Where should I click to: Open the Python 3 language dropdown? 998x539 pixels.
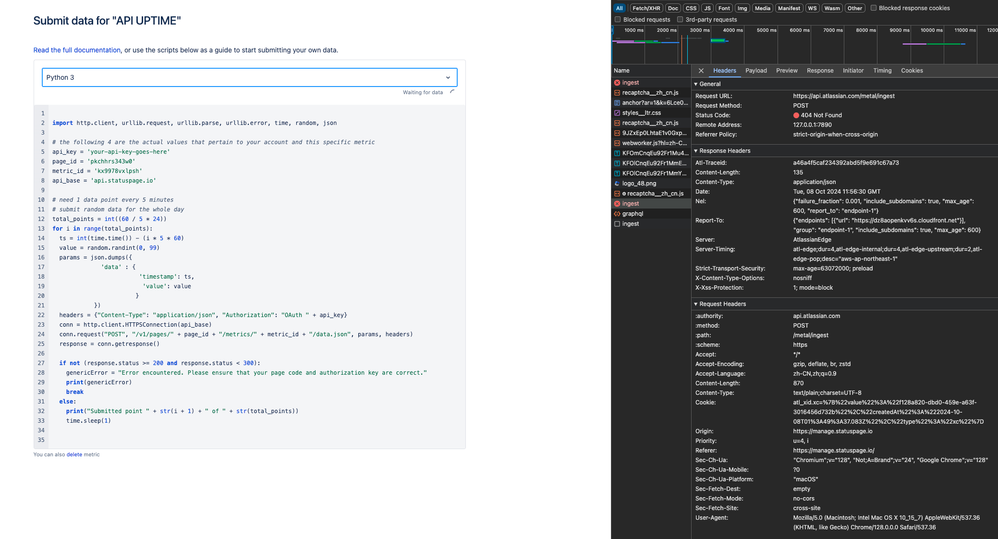[250, 78]
